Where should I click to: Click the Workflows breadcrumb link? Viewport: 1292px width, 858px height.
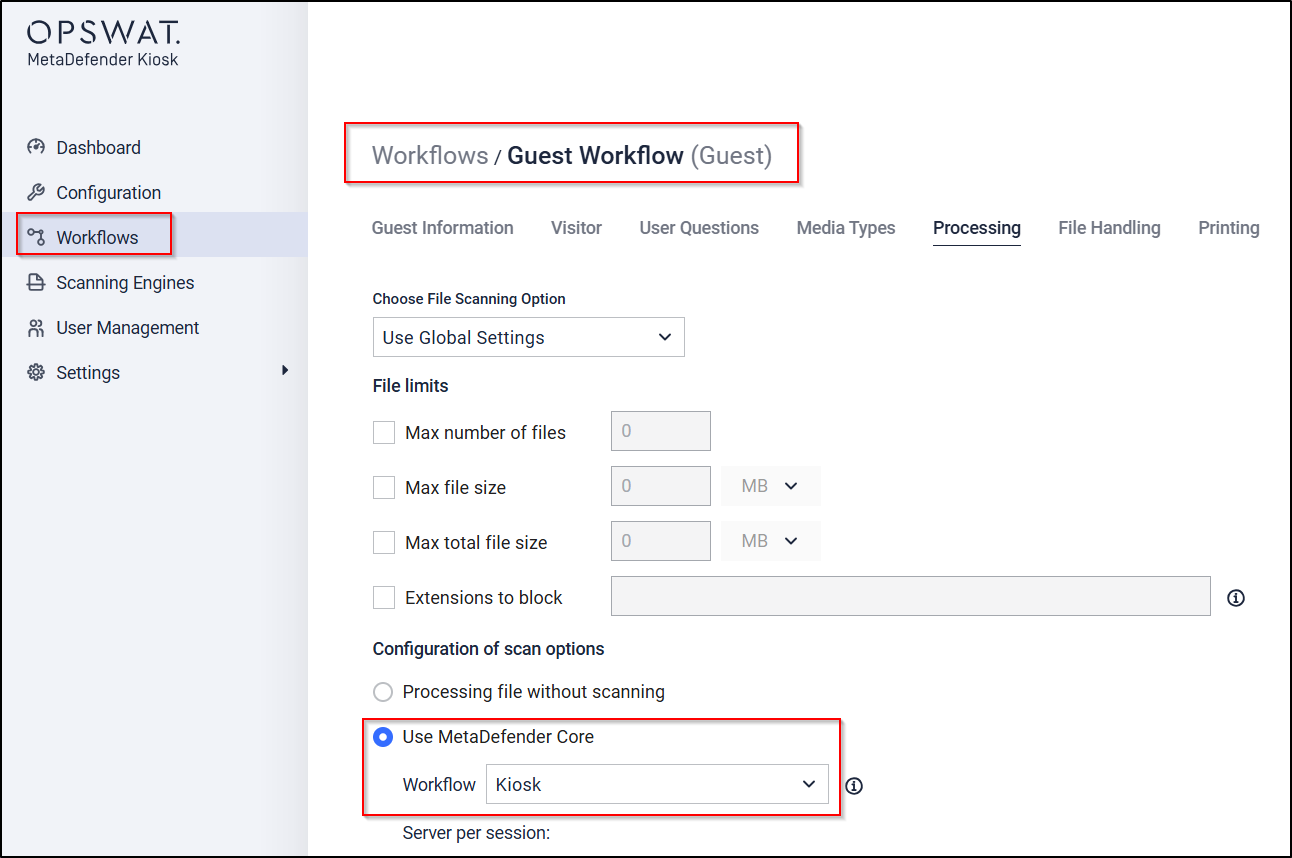(430, 156)
